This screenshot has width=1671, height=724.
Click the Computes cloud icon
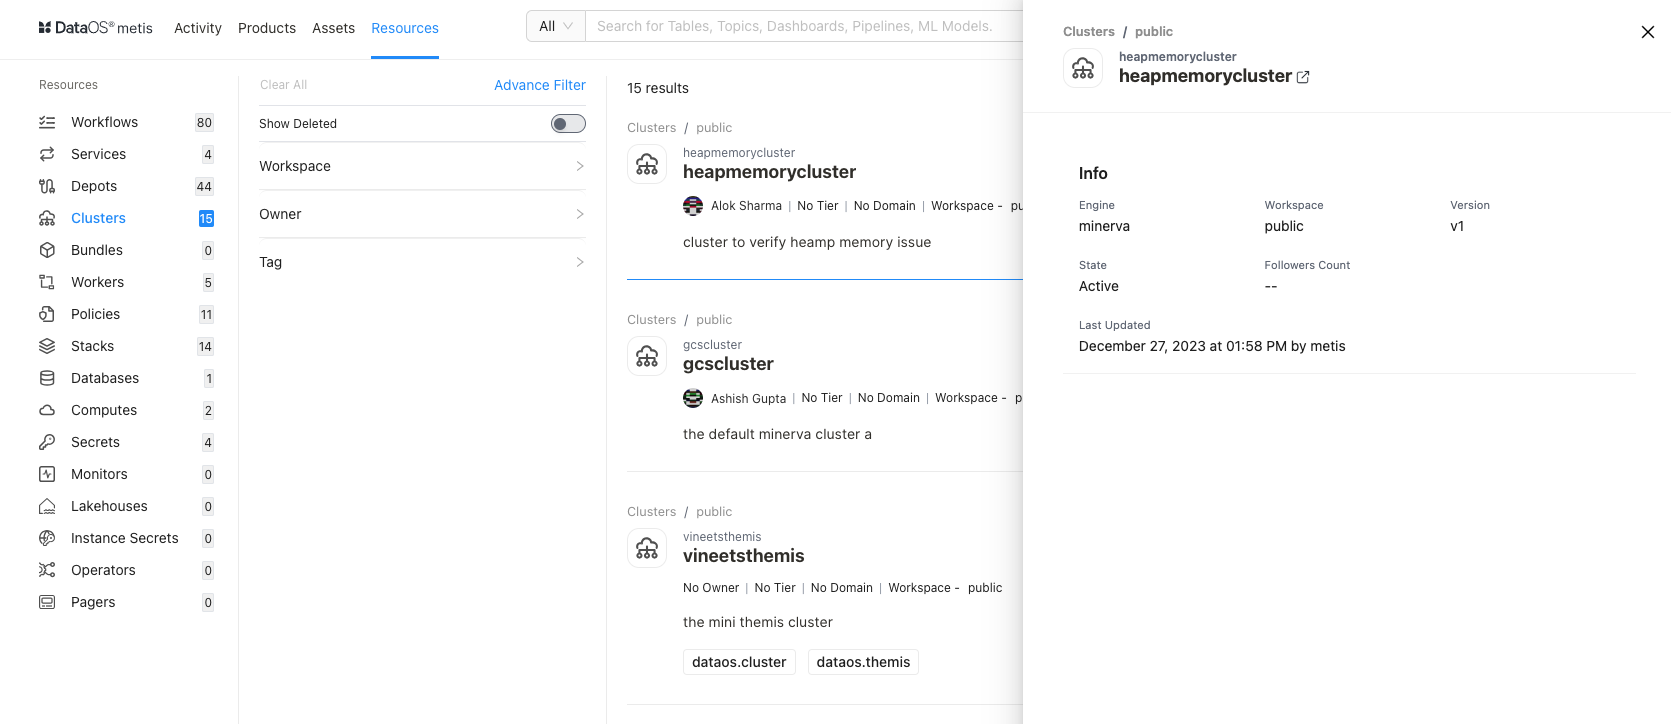click(47, 410)
